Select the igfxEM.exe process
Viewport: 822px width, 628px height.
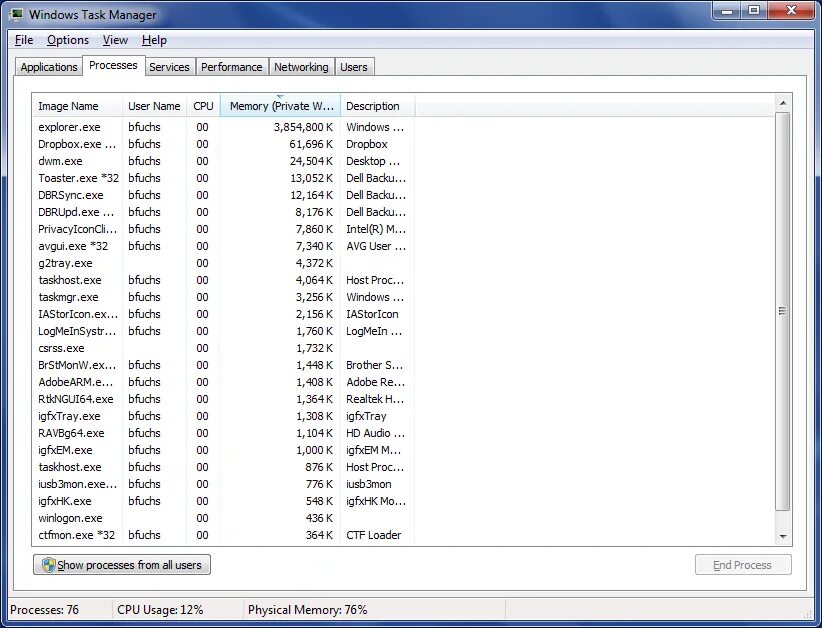click(x=224, y=450)
